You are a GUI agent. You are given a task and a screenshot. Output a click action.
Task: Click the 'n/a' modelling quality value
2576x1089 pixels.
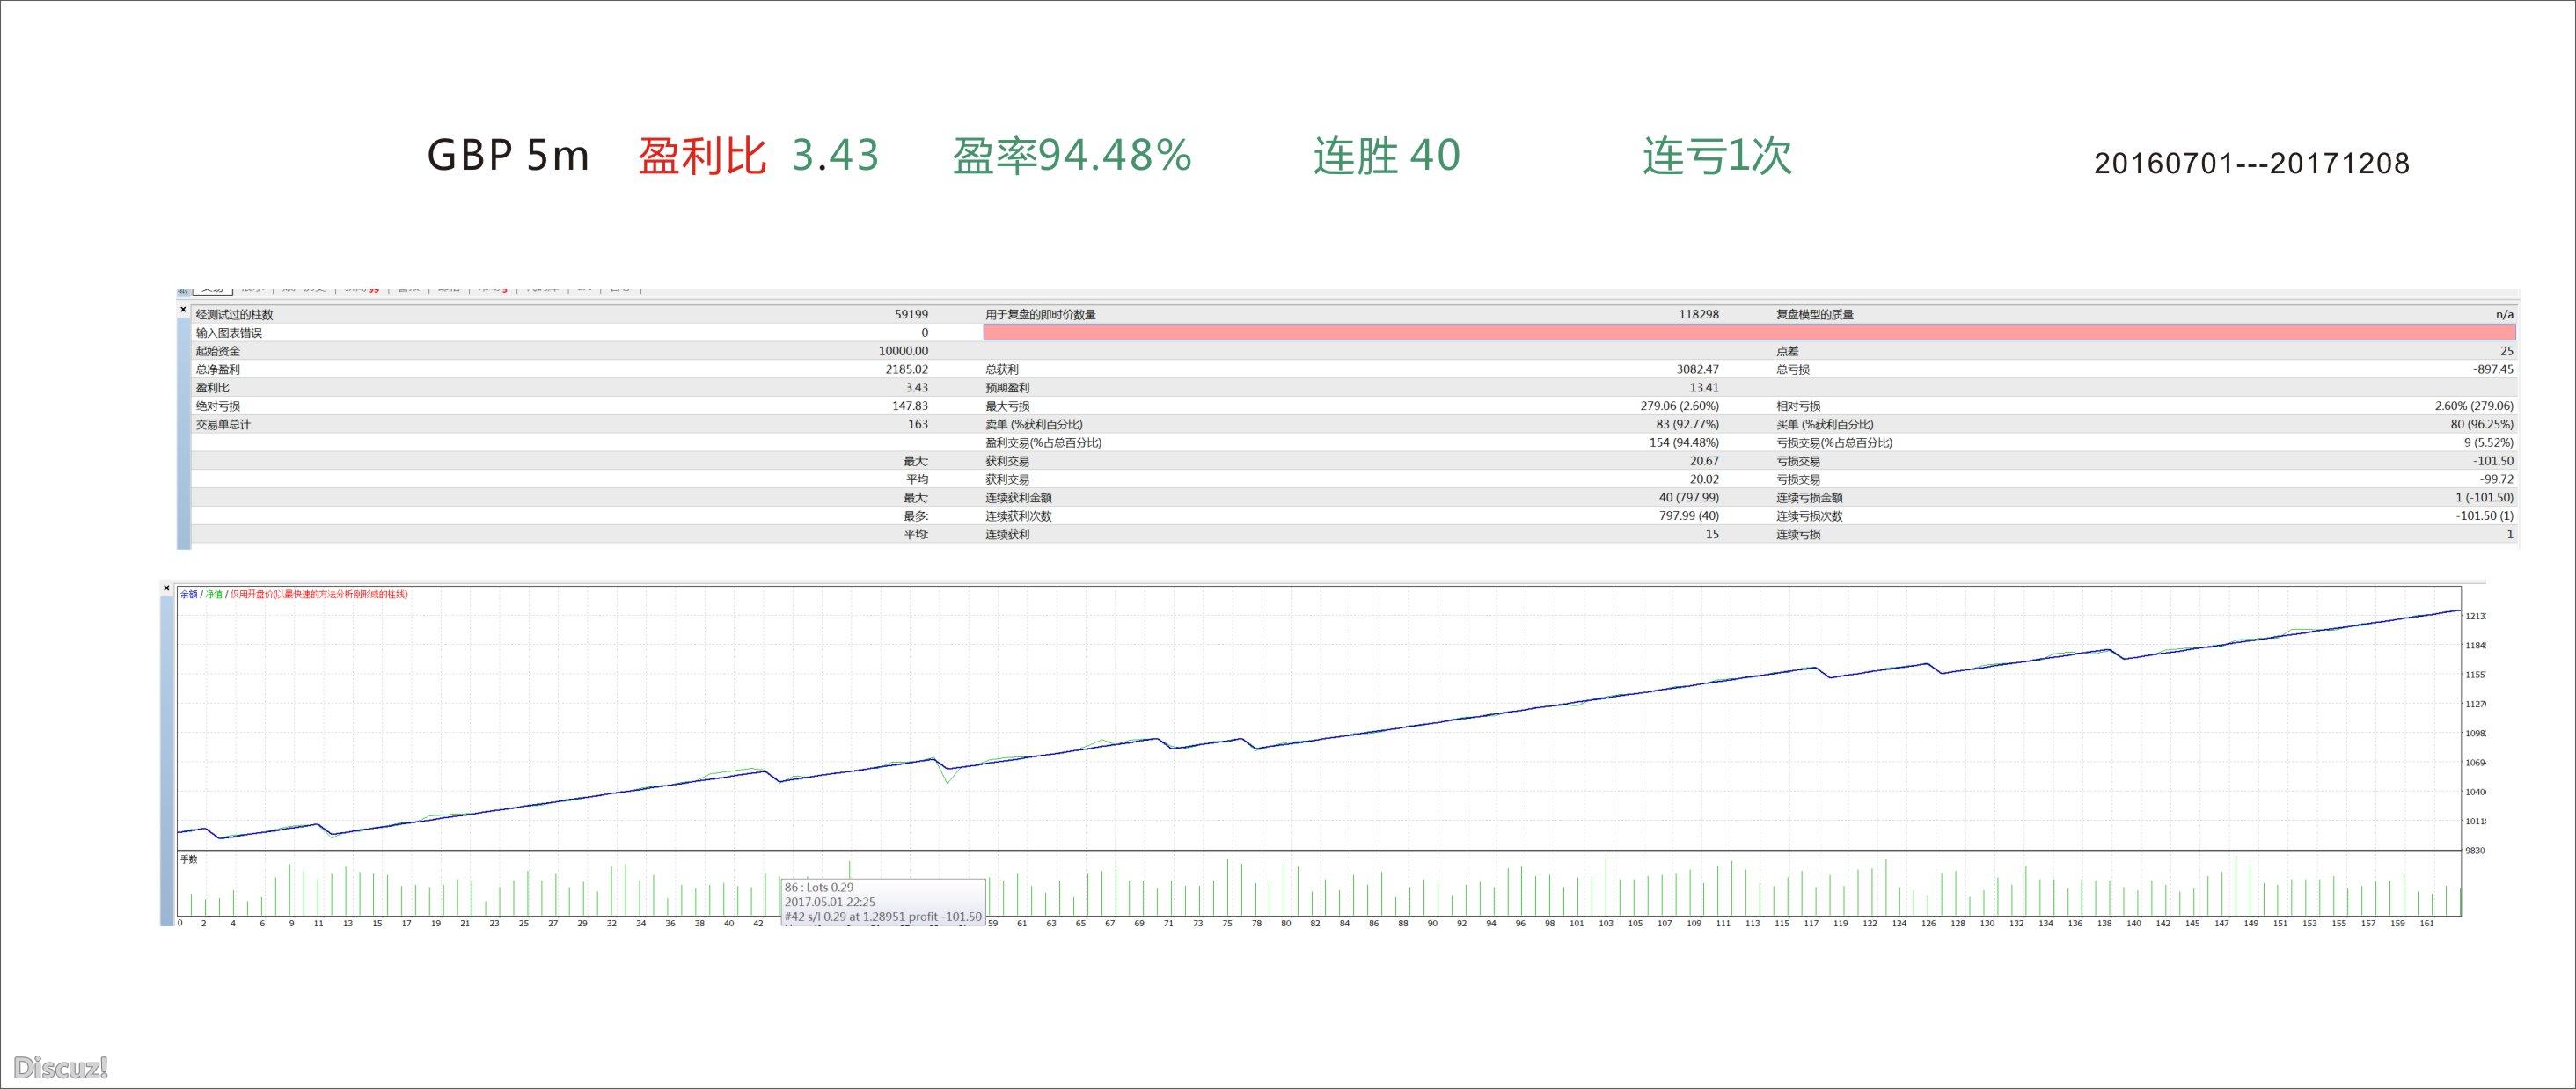[2505, 314]
